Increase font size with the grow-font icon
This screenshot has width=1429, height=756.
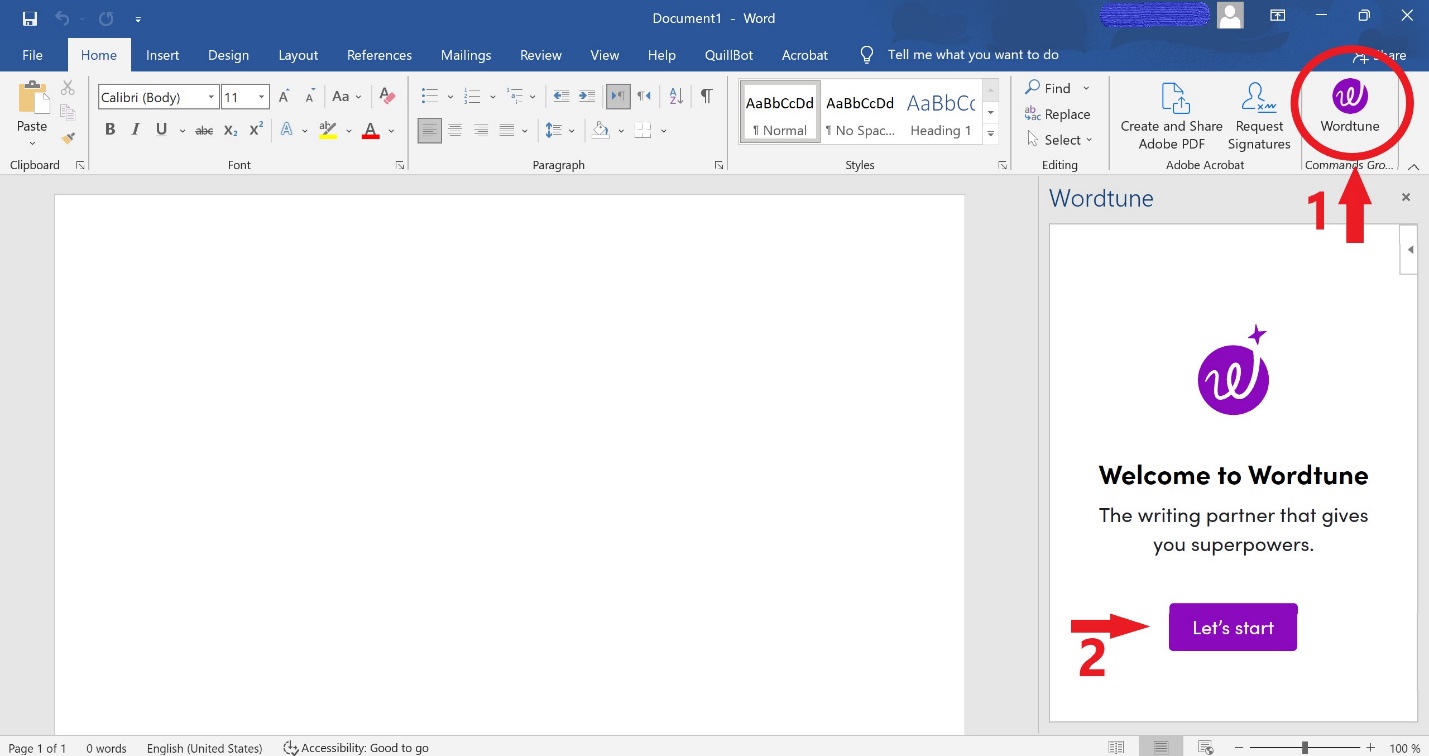[284, 97]
